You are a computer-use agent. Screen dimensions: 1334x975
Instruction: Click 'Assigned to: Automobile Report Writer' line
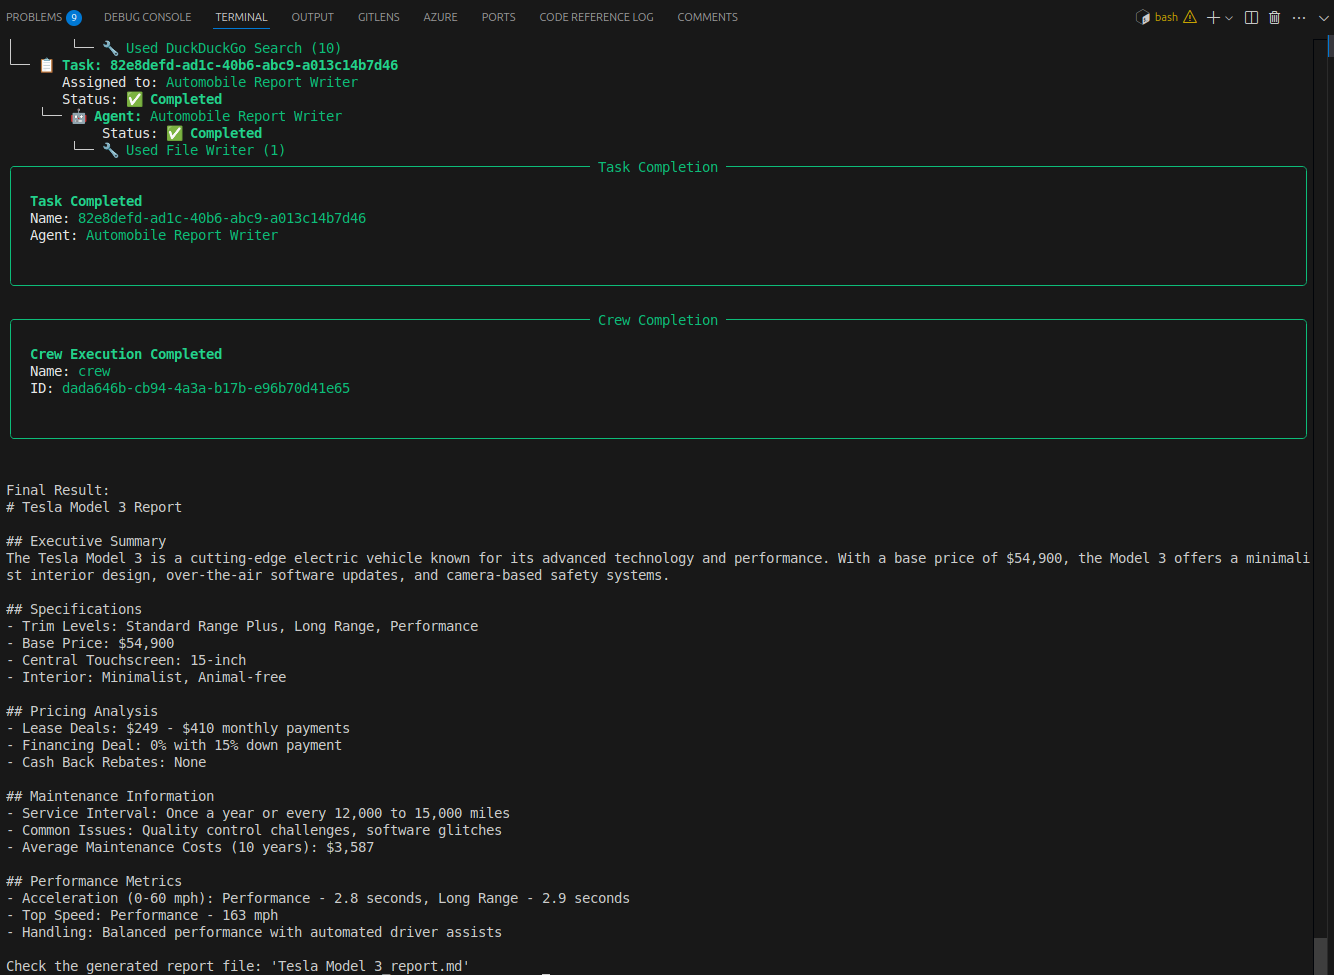pyautogui.click(x=210, y=82)
